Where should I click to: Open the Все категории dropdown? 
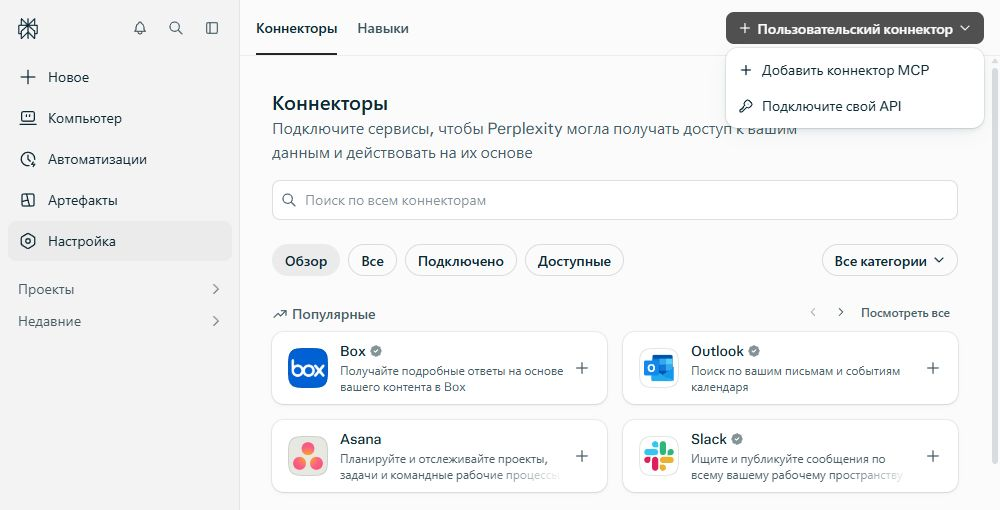coord(890,261)
